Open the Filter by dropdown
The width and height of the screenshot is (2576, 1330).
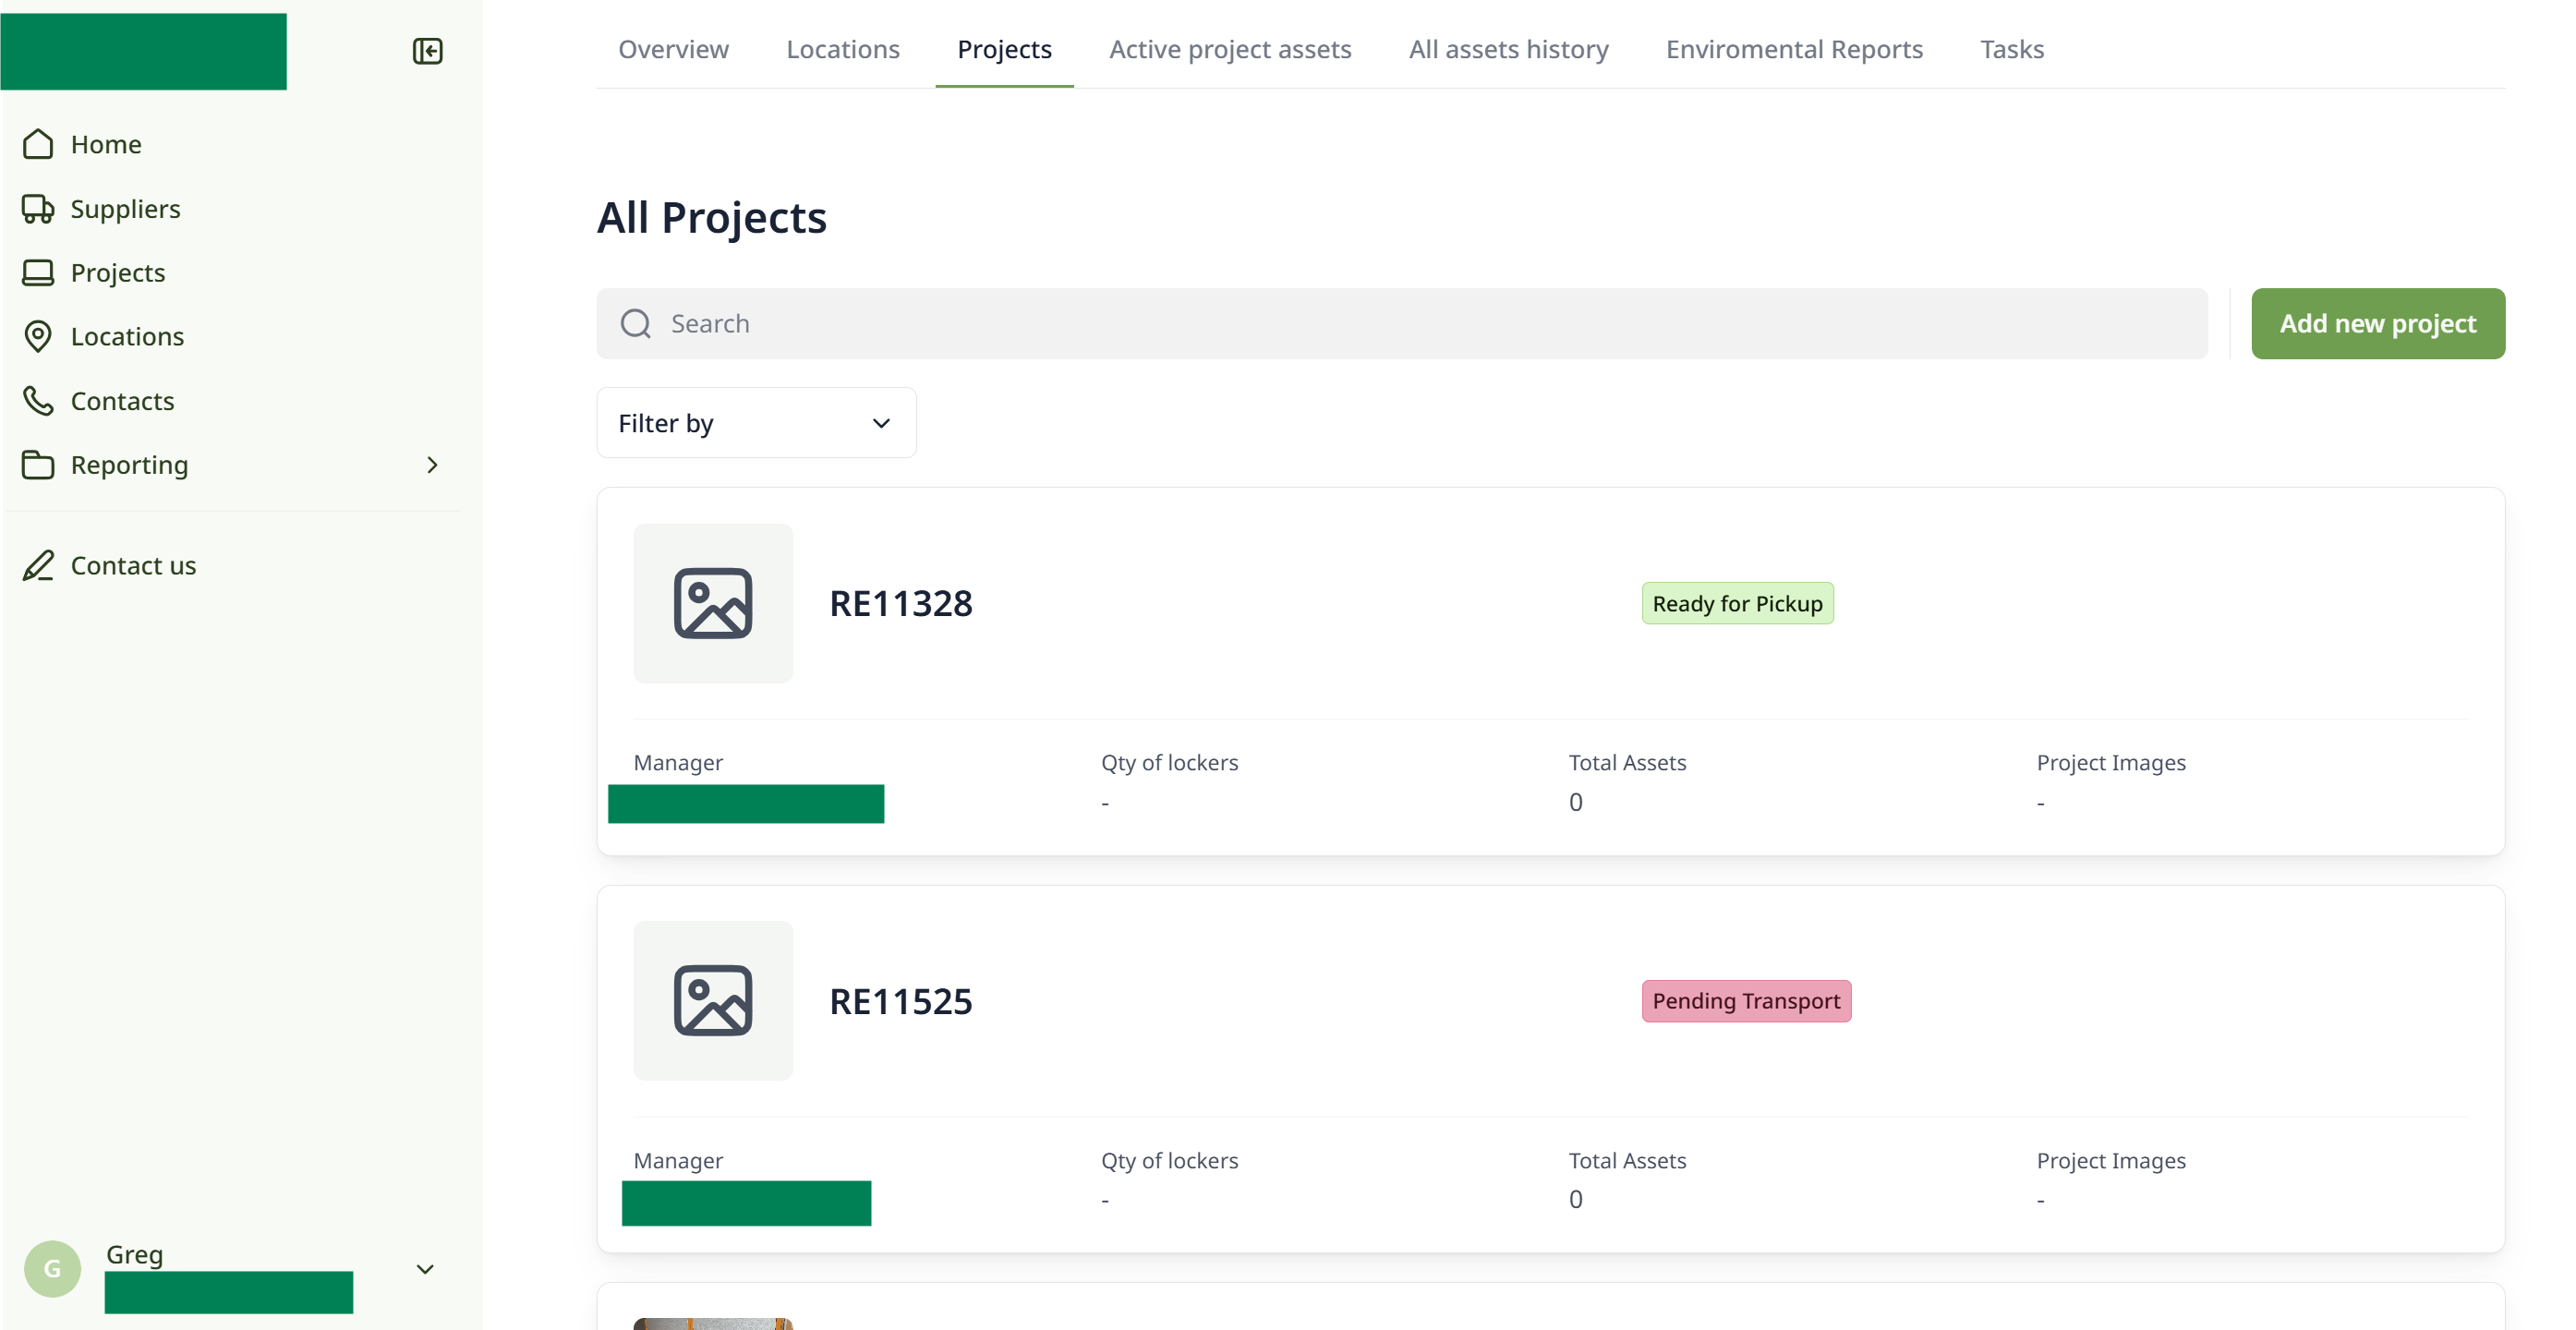[x=756, y=423]
